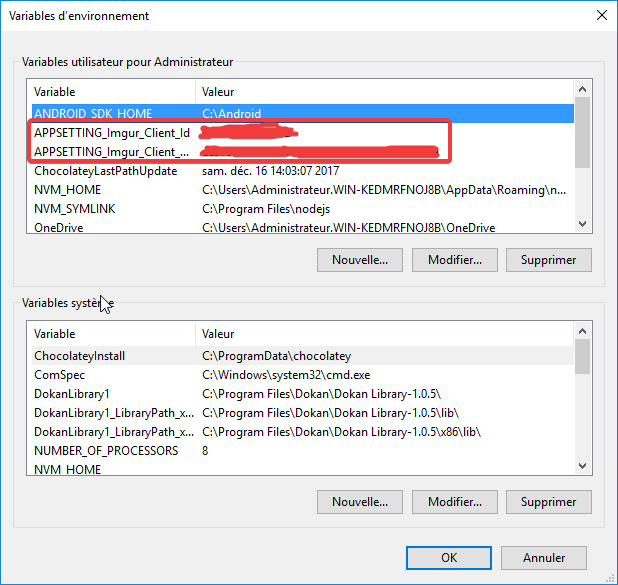Cancel with the Annuler button
The width and height of the screenshot is (618, 585).
(x=544, y=558)
